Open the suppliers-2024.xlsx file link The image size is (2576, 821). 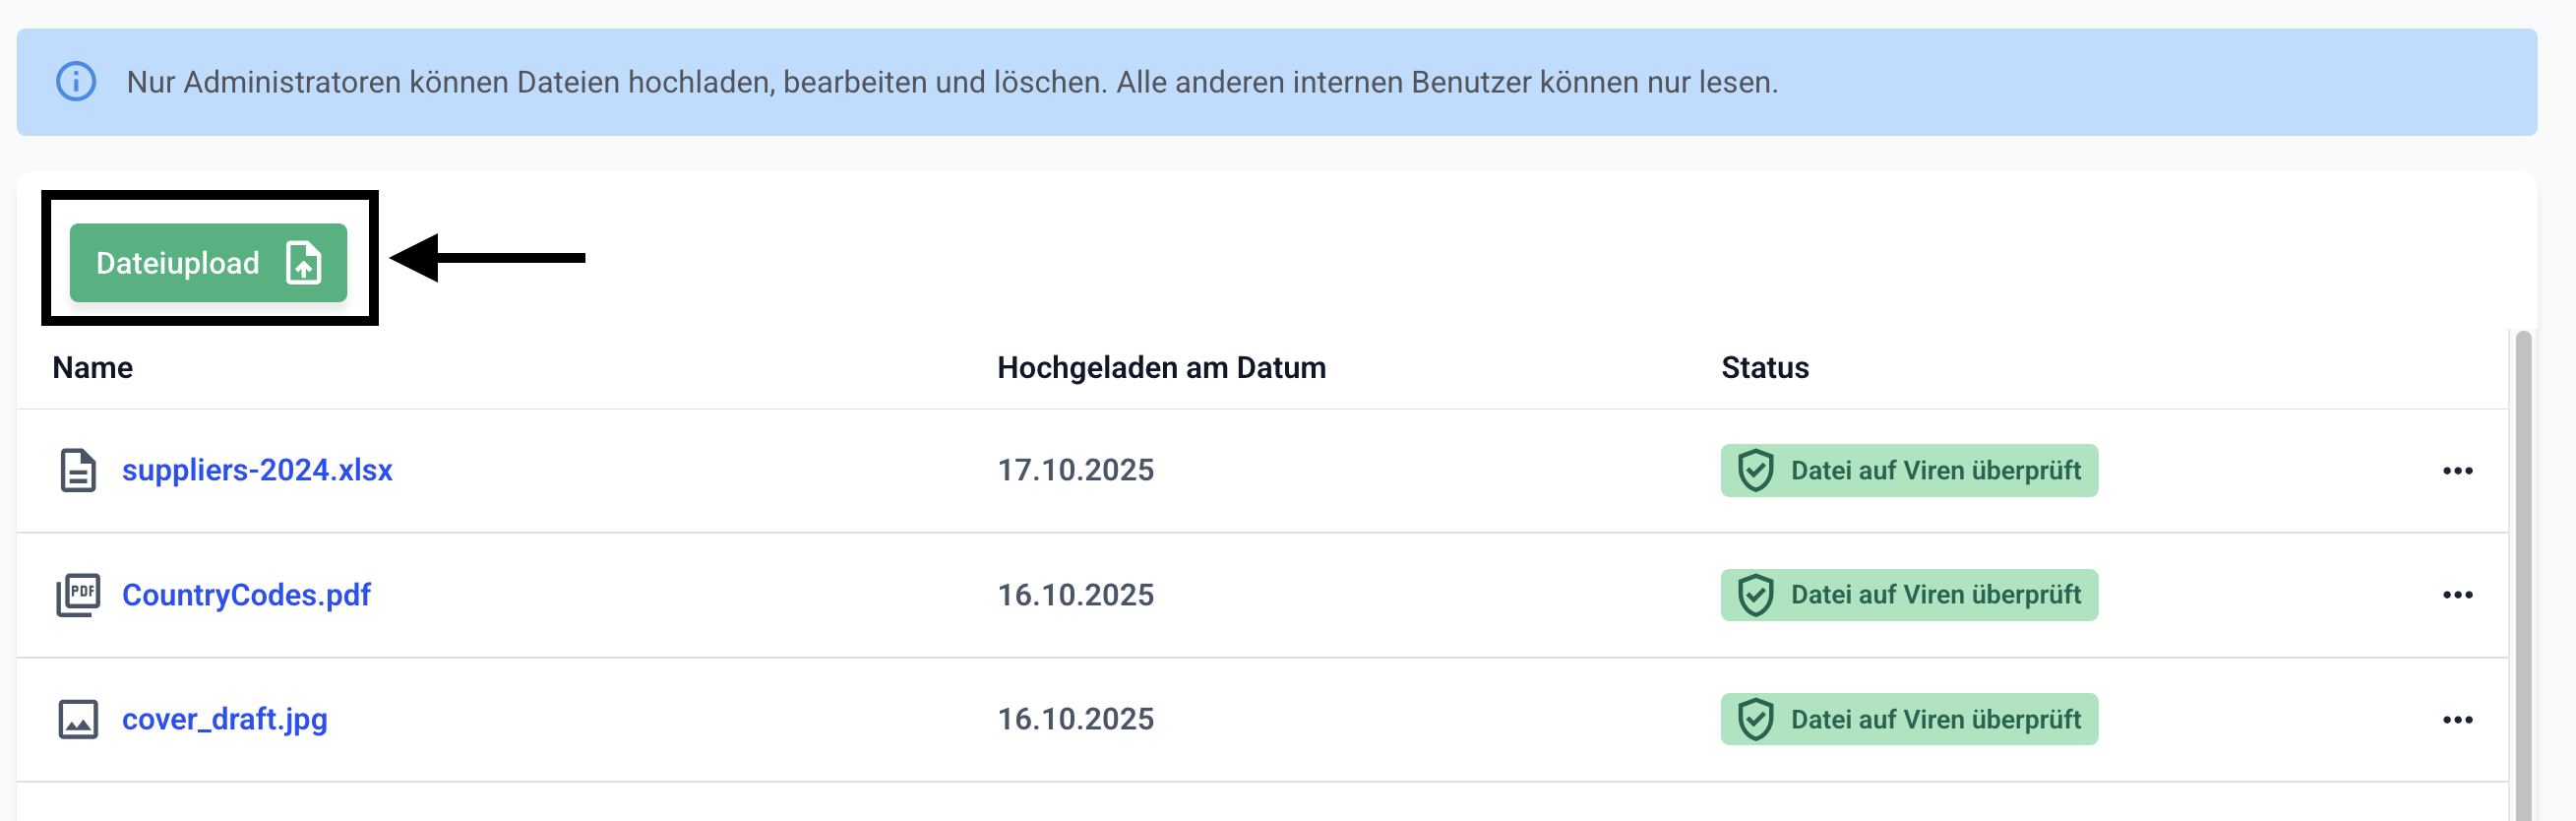coord(257,470)
